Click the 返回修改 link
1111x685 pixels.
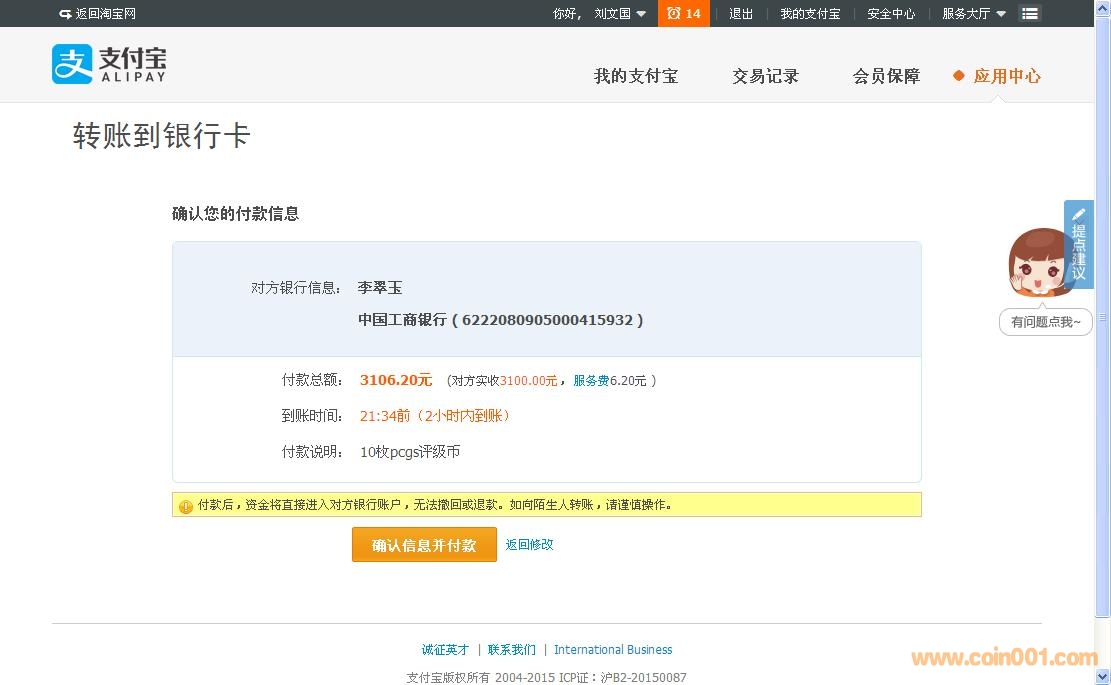point(529,545)
